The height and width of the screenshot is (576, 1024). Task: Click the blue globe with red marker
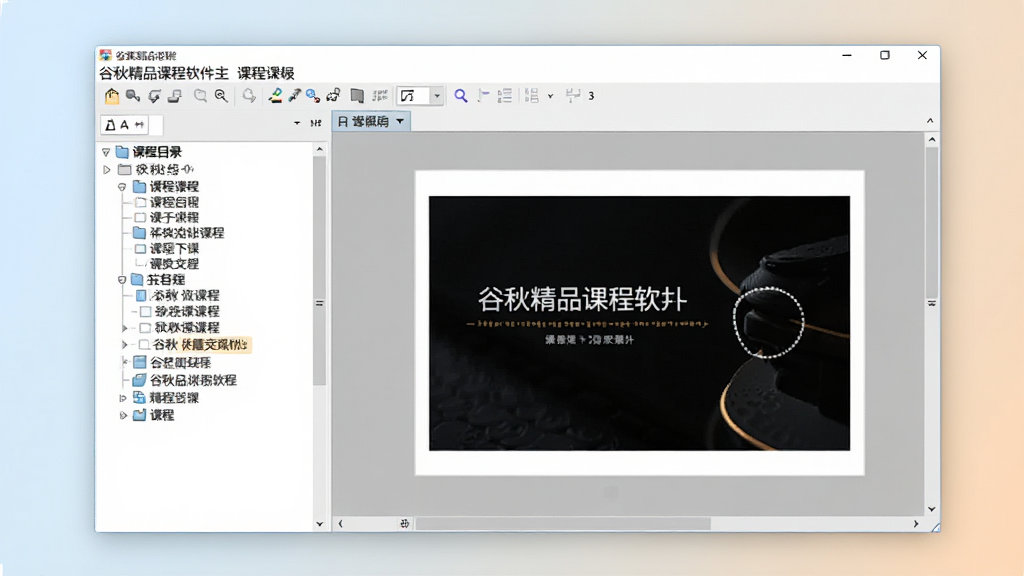tap(313, 96)
